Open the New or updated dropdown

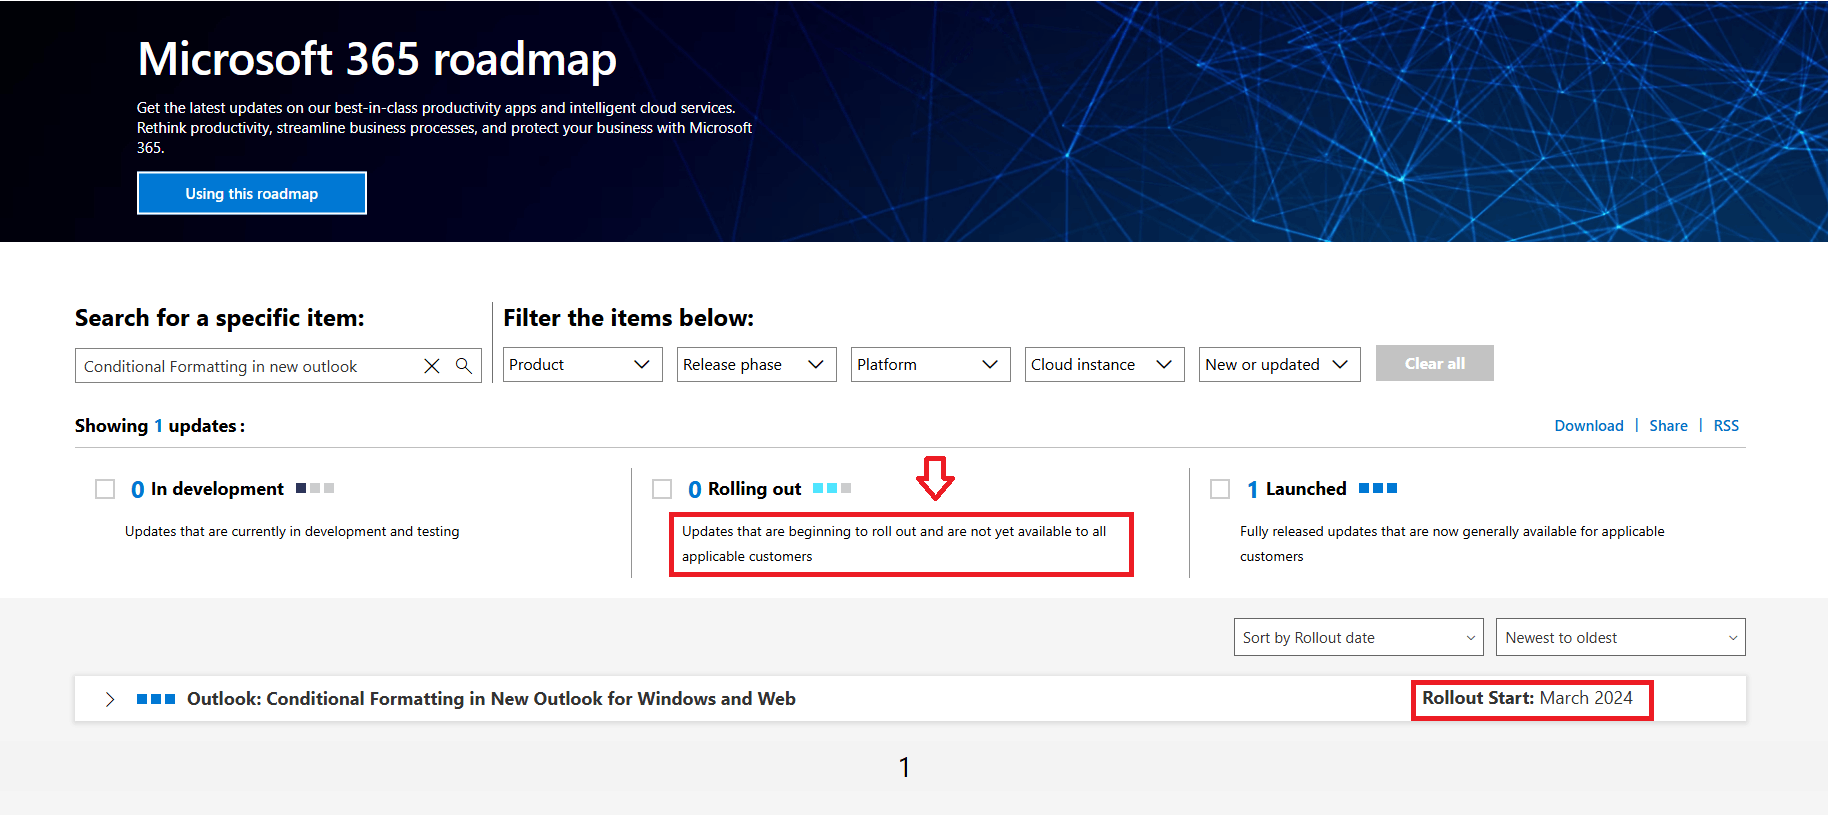point(1279,364)
